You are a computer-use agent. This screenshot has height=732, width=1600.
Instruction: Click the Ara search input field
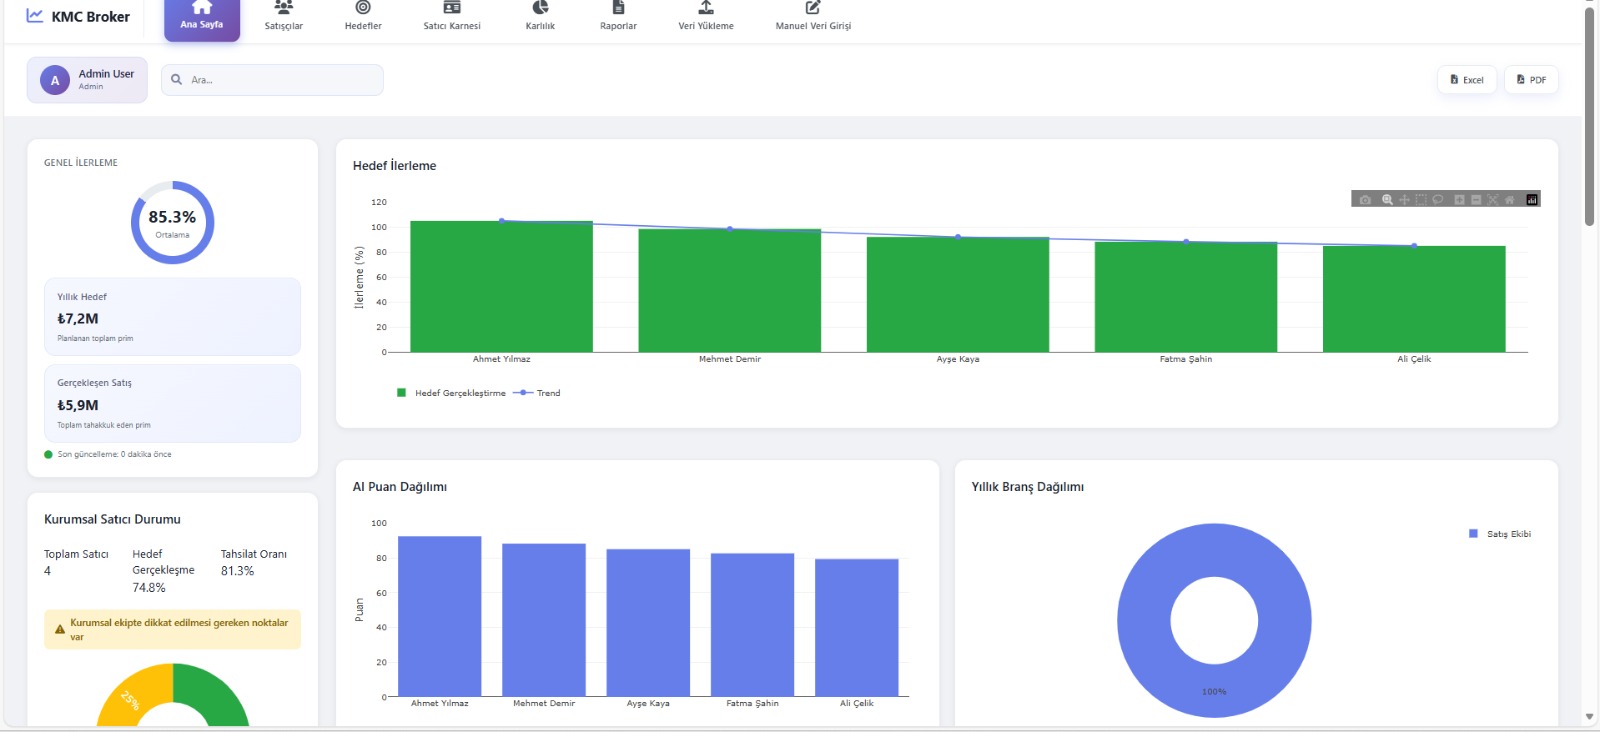click(x=280, y=80)
